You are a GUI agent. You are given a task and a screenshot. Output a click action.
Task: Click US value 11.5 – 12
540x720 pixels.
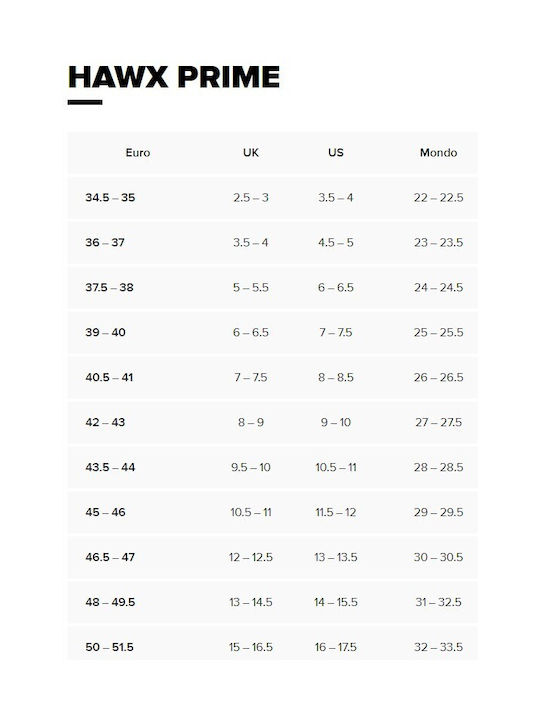(x=336, y=512)
